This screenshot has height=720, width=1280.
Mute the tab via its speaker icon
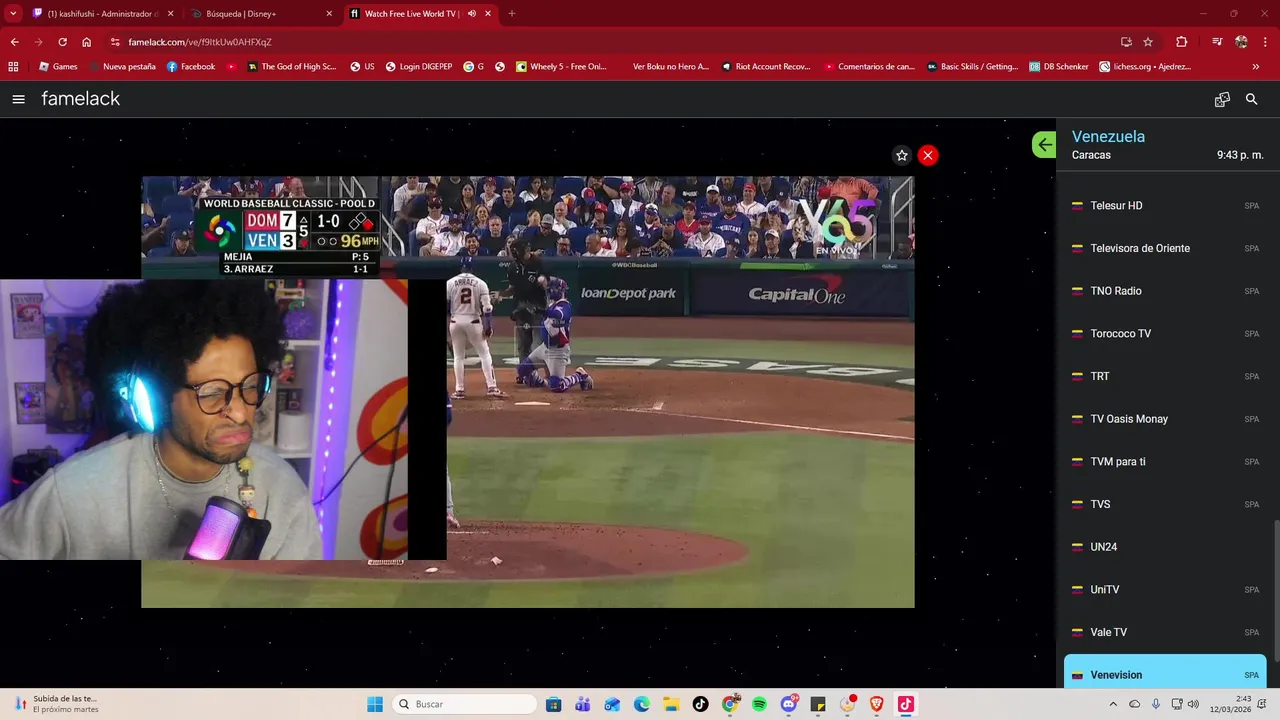[472, 14]
